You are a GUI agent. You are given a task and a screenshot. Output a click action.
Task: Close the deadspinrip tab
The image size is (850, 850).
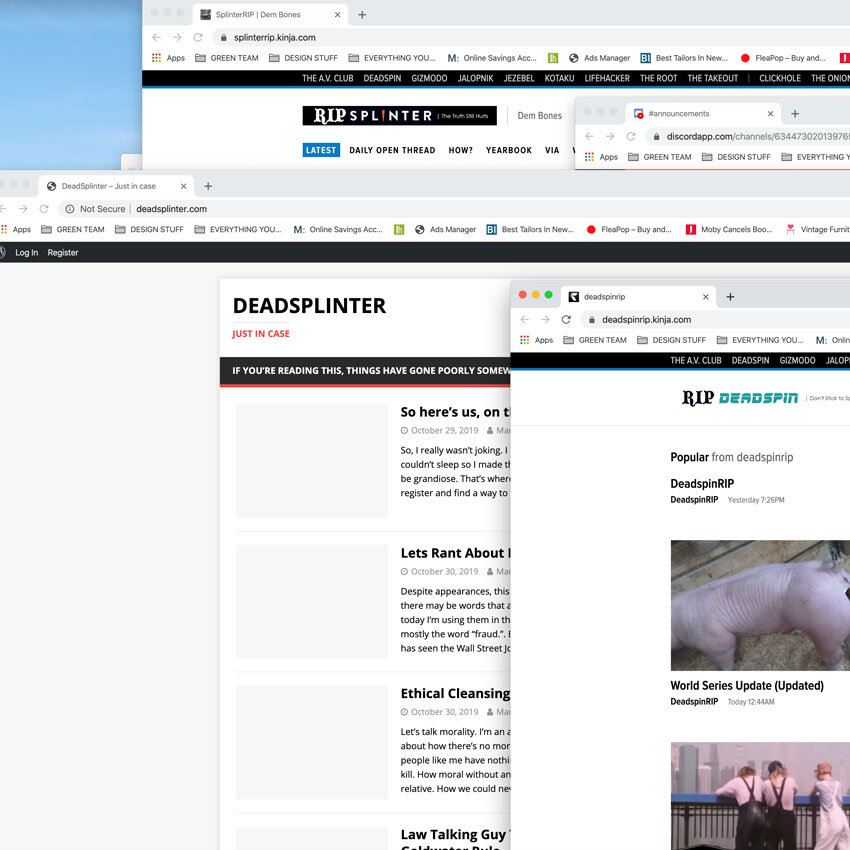pos(705,297)
